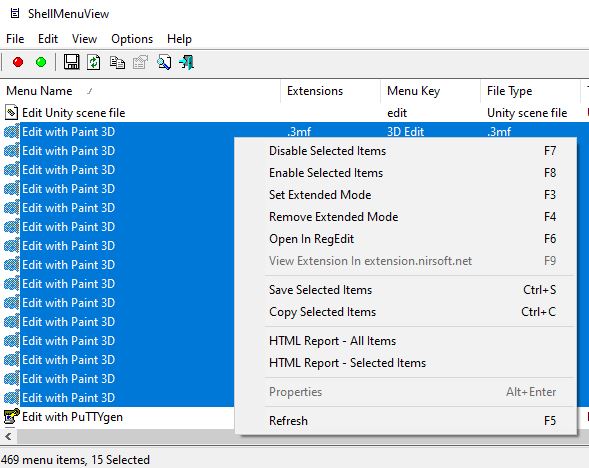Click Refresh in the context menu

click(406, 421)
